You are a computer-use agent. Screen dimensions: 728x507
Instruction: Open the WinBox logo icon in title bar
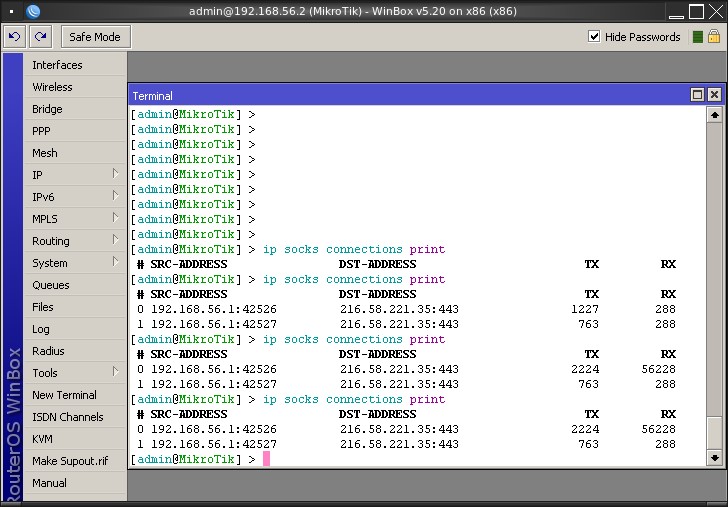(x=33, y=11)
